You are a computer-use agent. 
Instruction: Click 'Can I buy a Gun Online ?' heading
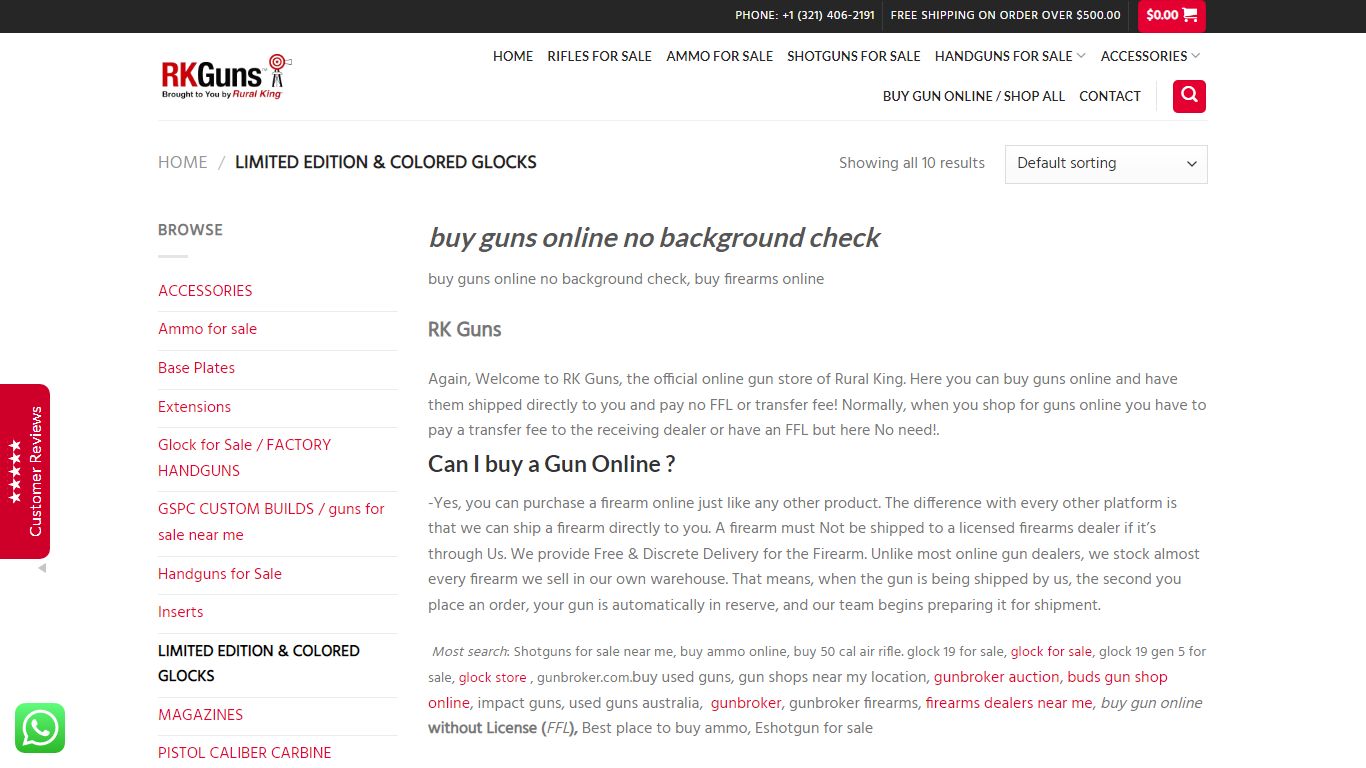(x=551, y=464)
